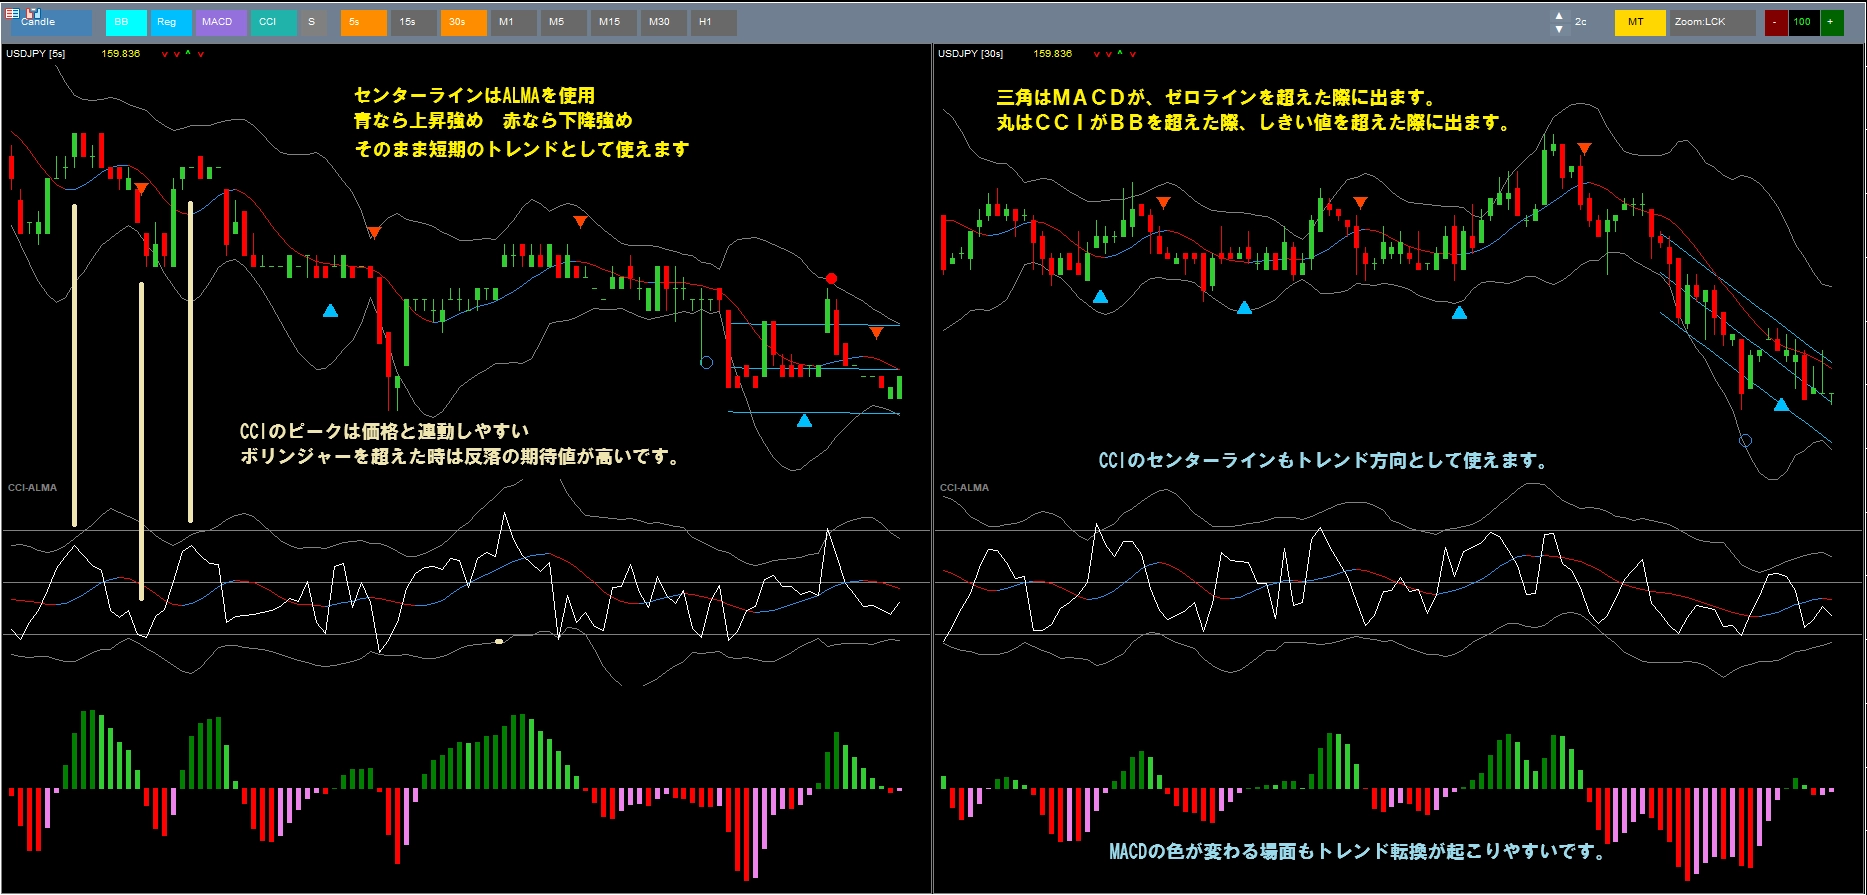Click the 2c chart count label

pos(1581,23)
